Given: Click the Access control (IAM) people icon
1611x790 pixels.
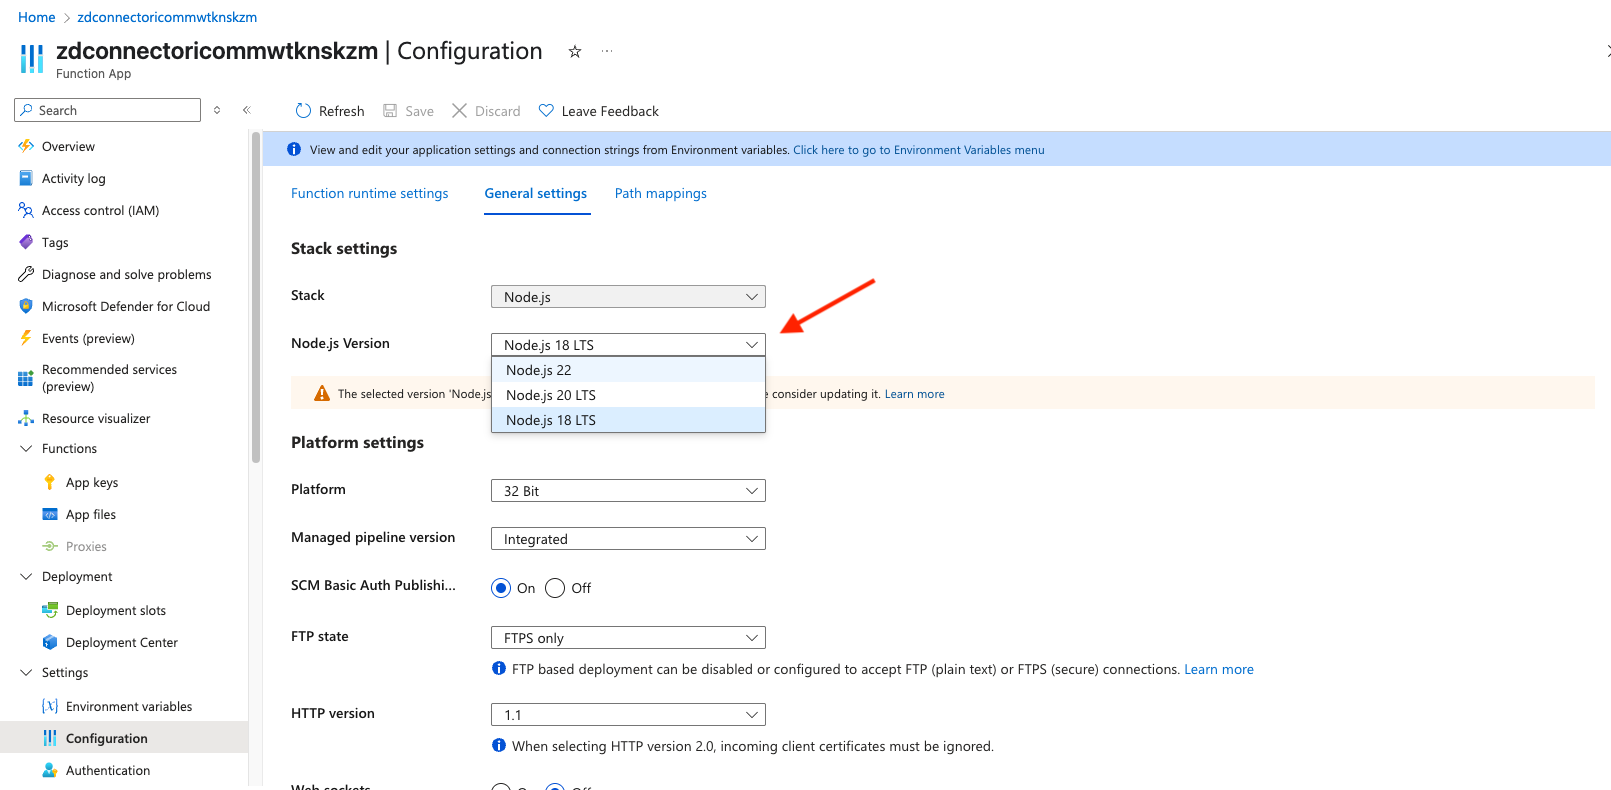Looking at the screenshot, I should click(x=26, y=210).
